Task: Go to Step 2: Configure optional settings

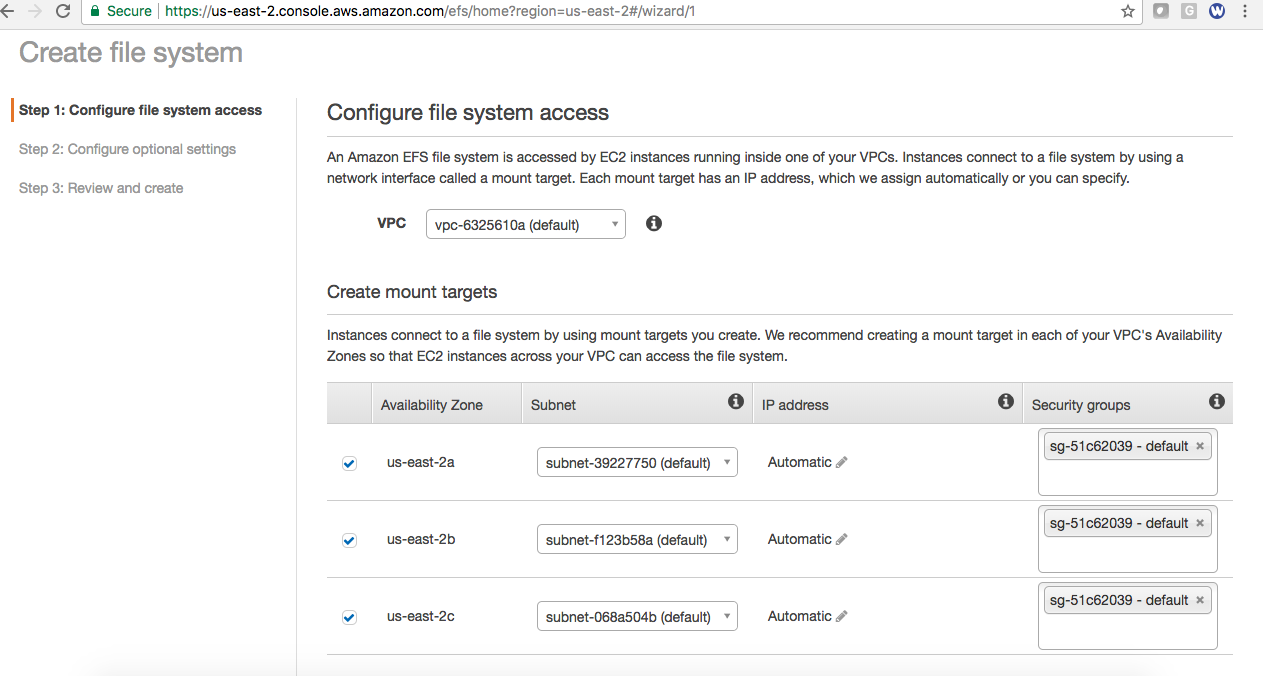Action: (x=127, y=149)
